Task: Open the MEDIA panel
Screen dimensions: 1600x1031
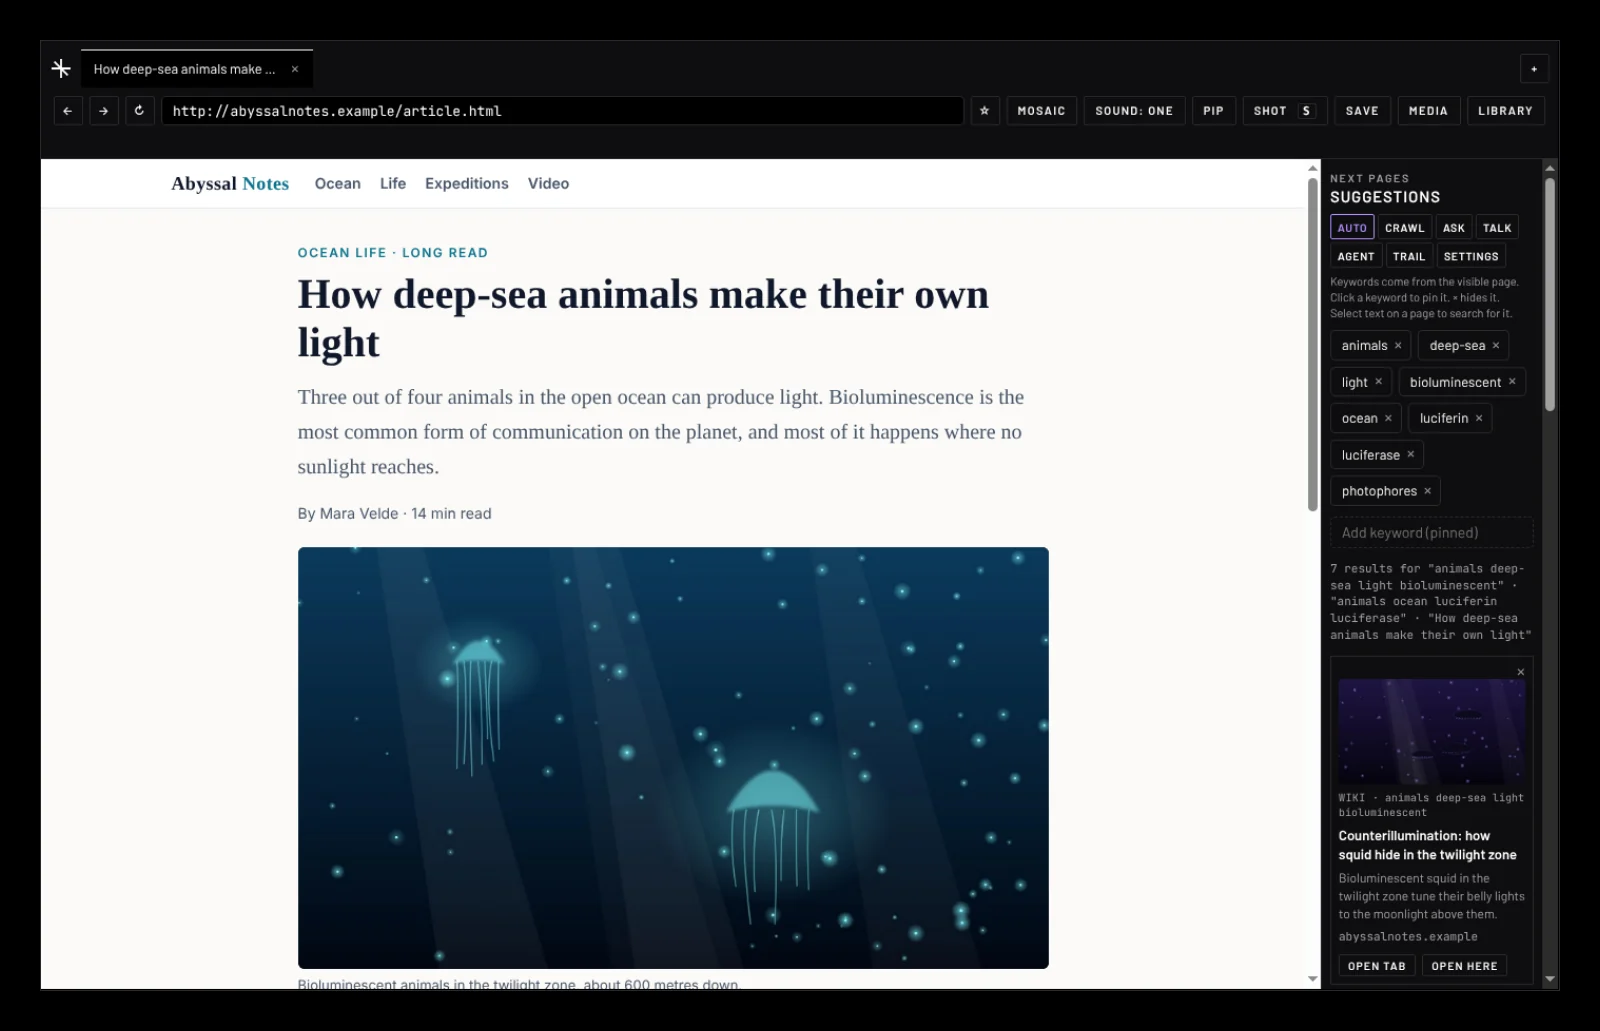Action: (1428, 111)
